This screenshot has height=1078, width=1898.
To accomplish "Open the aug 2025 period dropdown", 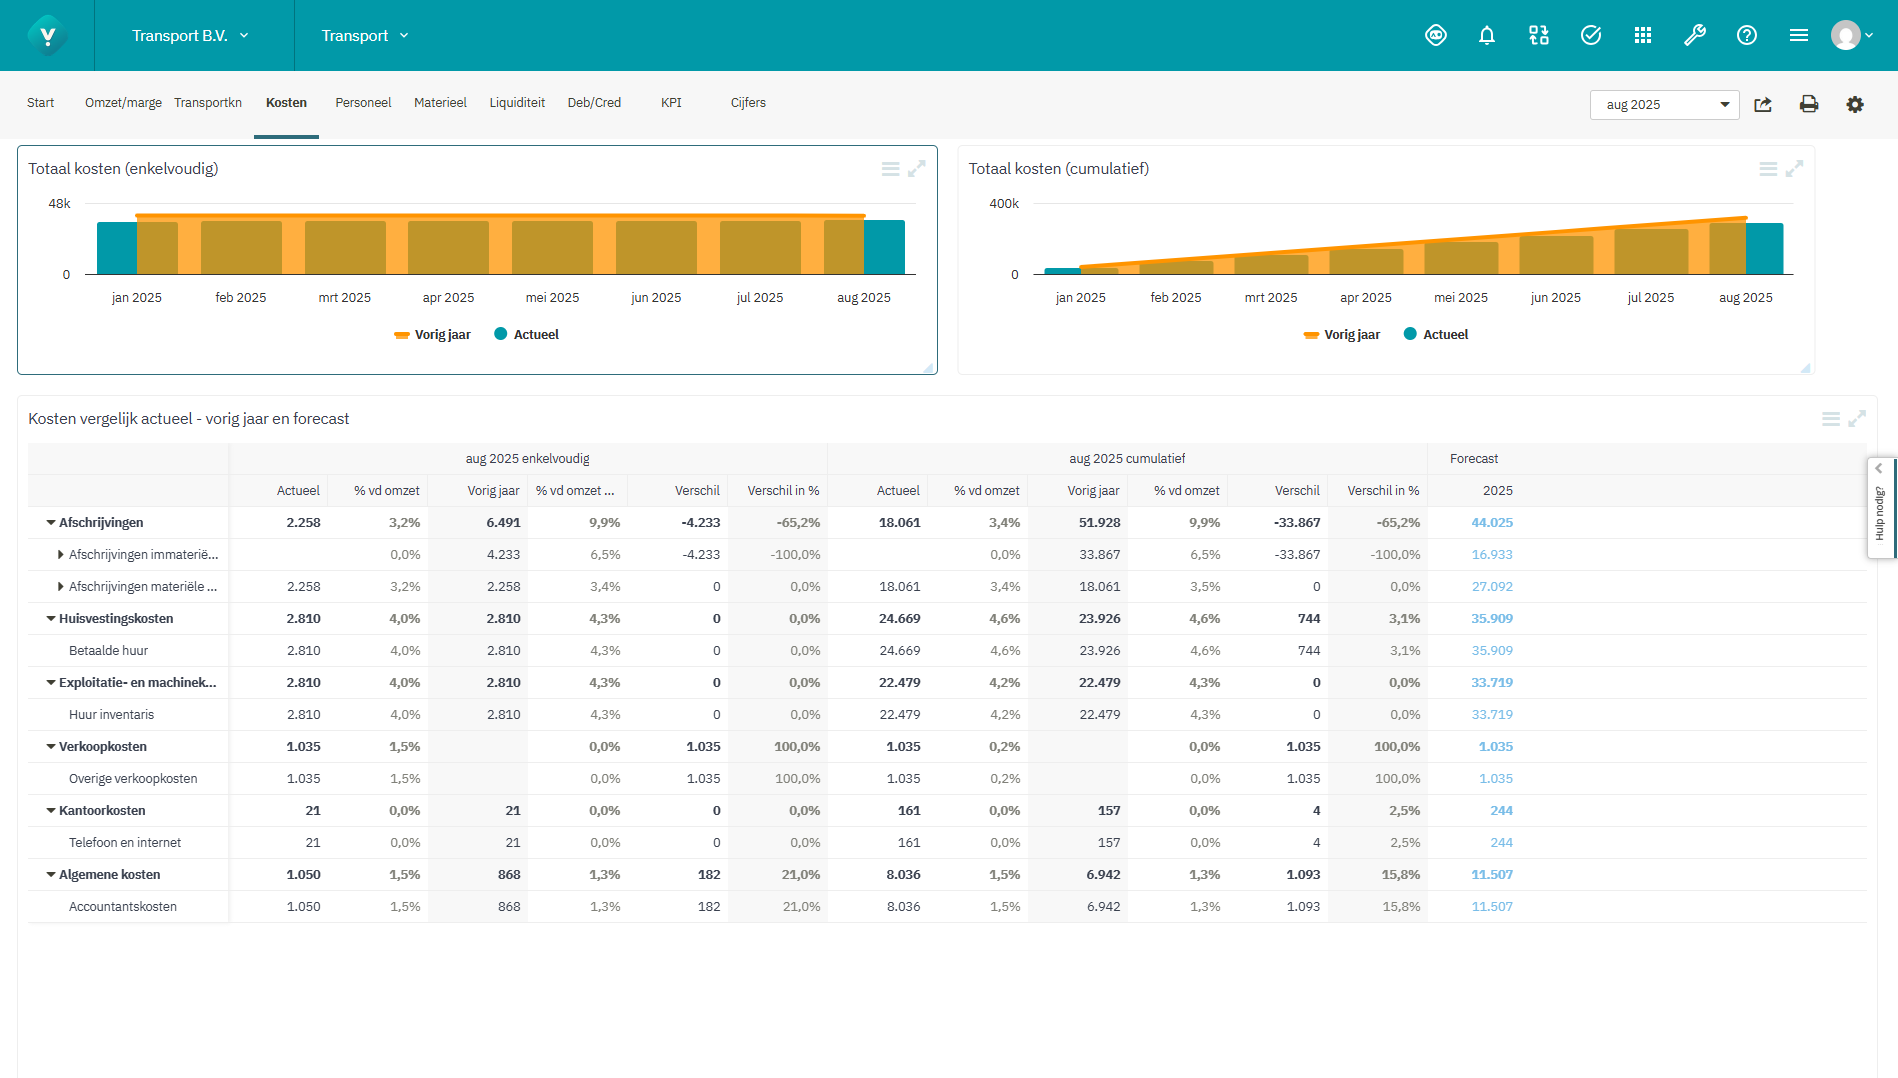I will tap(1663, 104).
